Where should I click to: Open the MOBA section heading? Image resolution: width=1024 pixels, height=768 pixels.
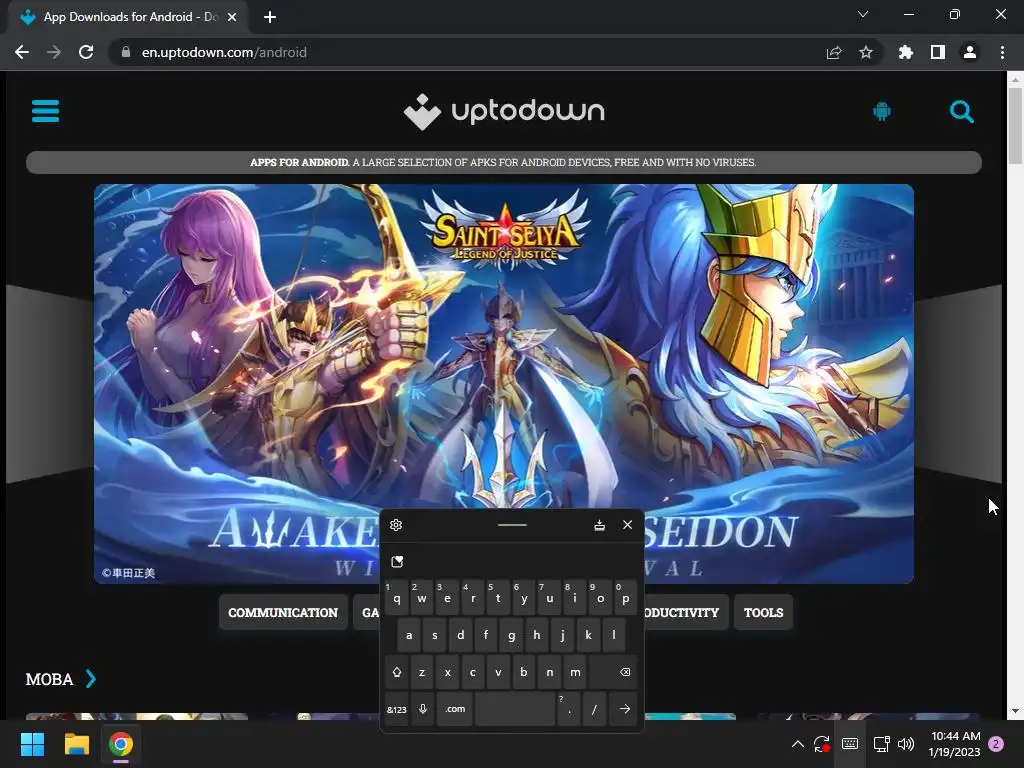pos(49,679)
